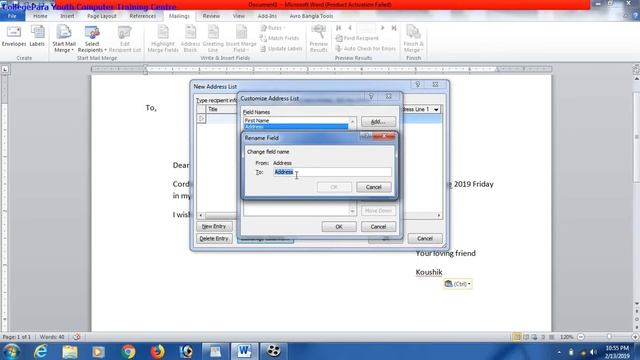Open Internet Explorer from taskbar

[40, 351]
